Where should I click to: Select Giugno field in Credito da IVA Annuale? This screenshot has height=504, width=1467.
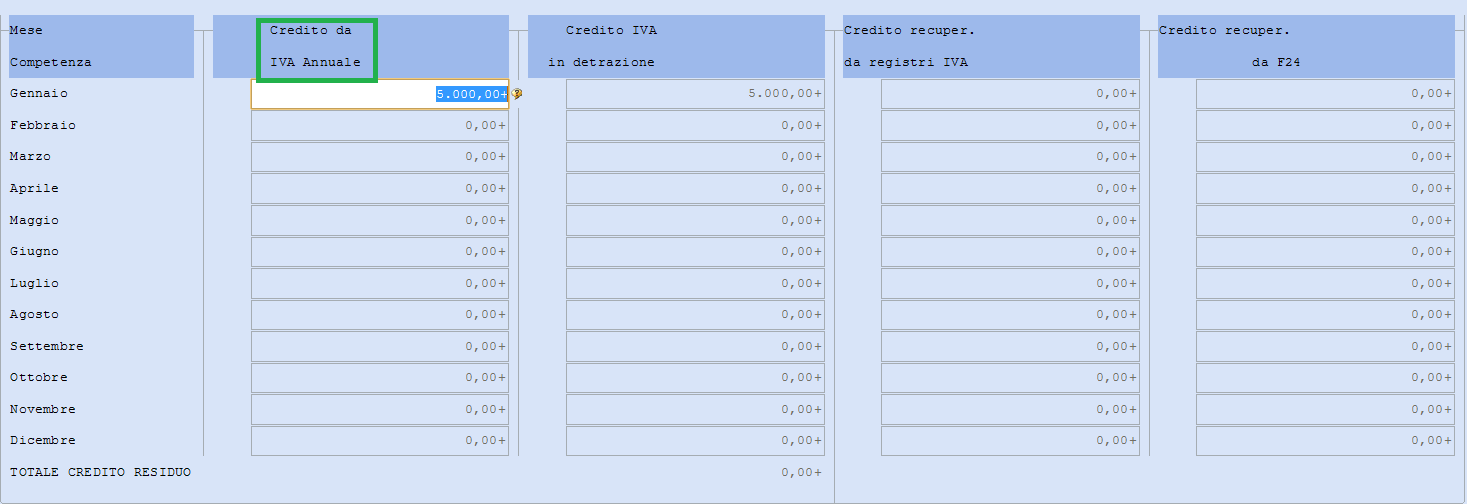click(380, 251)
